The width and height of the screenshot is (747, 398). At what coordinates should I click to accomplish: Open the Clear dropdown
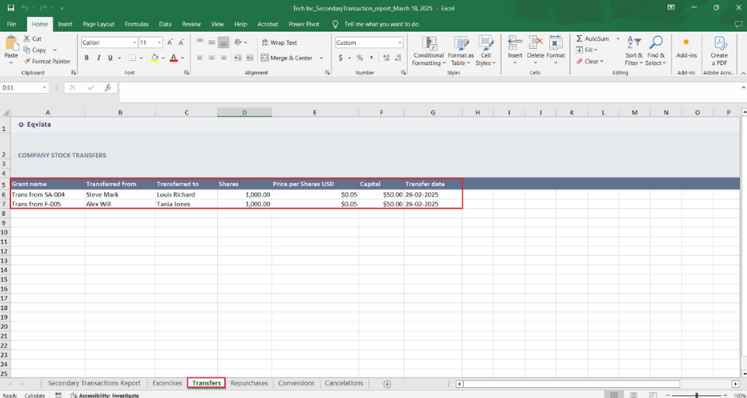pyautogui.click(x=590, y=61)
